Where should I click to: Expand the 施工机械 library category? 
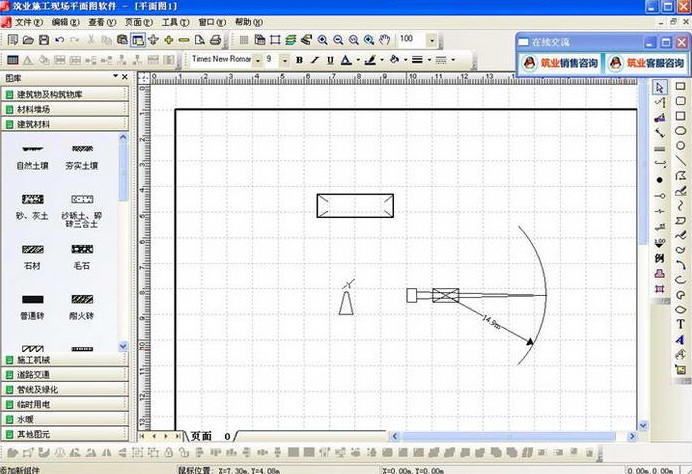65,360
